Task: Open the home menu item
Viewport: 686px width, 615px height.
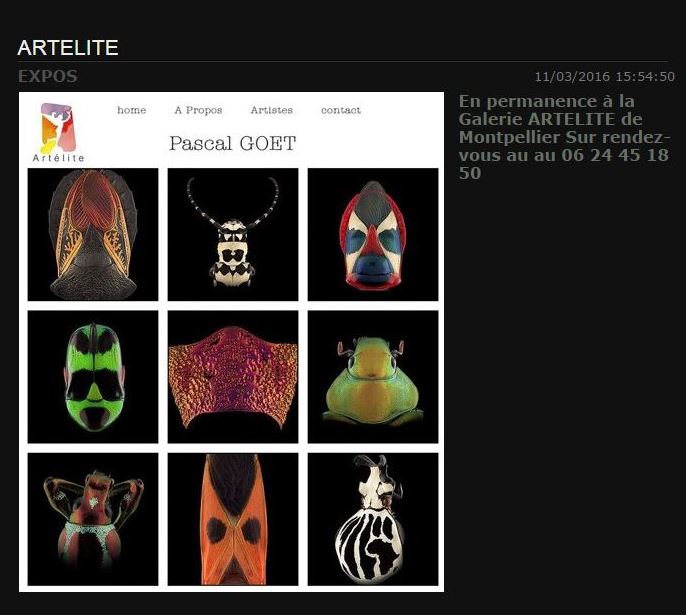Action: click(131, 110)
